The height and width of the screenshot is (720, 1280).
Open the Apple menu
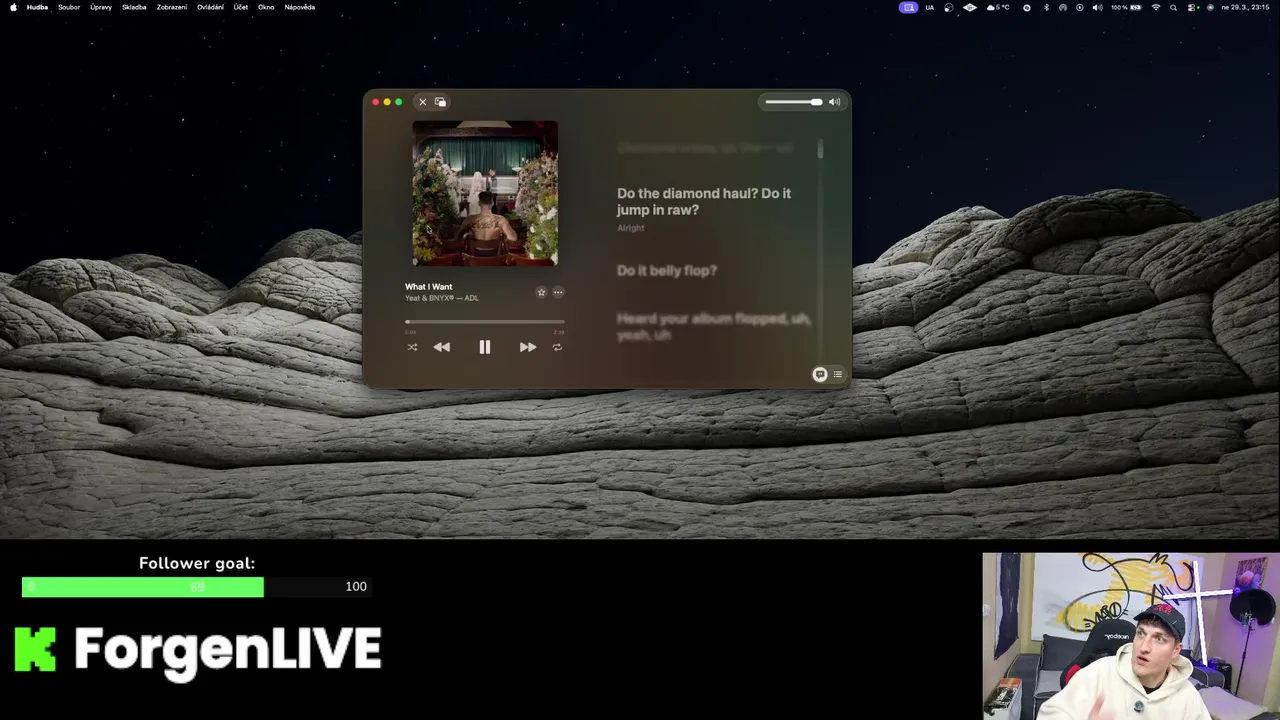[x=13, y=7]
